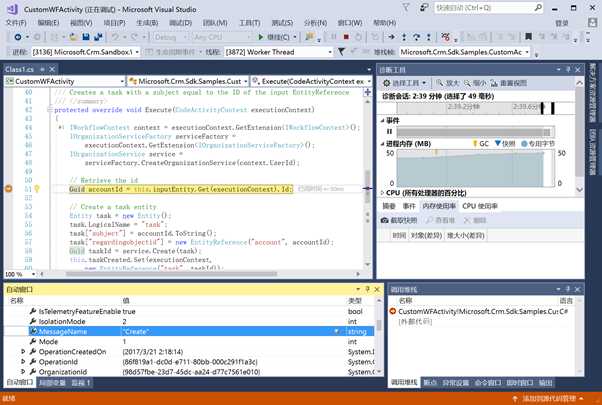Switch to the memory usage tab in Diagnostic Tools
This screenshot has width=602, height=405.
tap(439, 206)
